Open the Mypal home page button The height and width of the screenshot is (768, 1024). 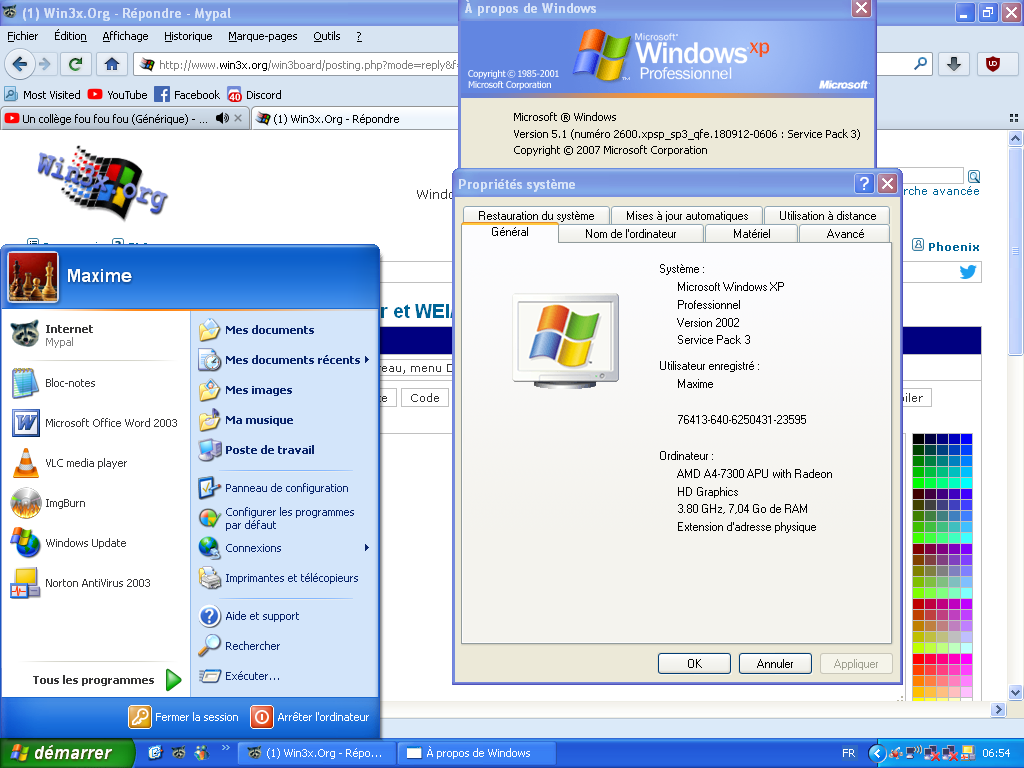click(112, 64)
